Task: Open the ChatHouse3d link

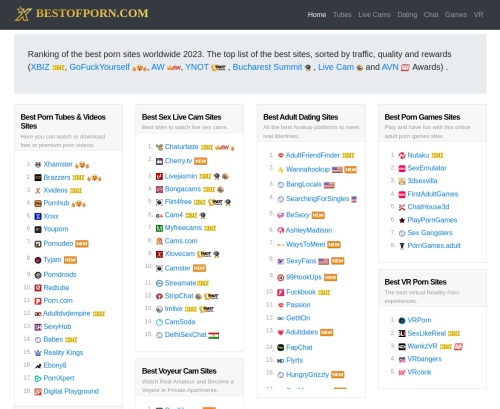Action: coord(428,207)
